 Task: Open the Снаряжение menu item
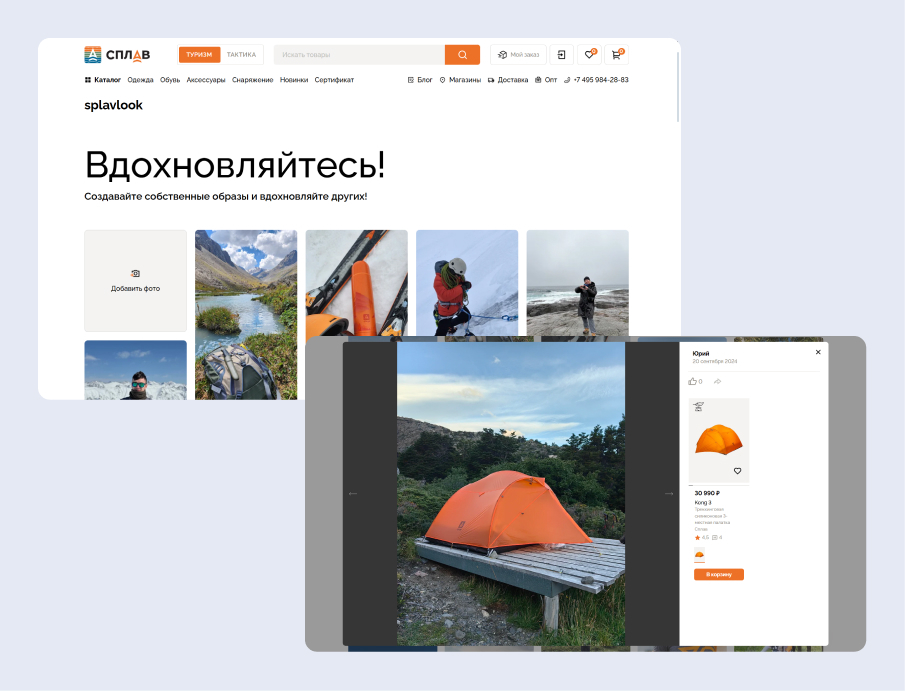click(253, 80)
